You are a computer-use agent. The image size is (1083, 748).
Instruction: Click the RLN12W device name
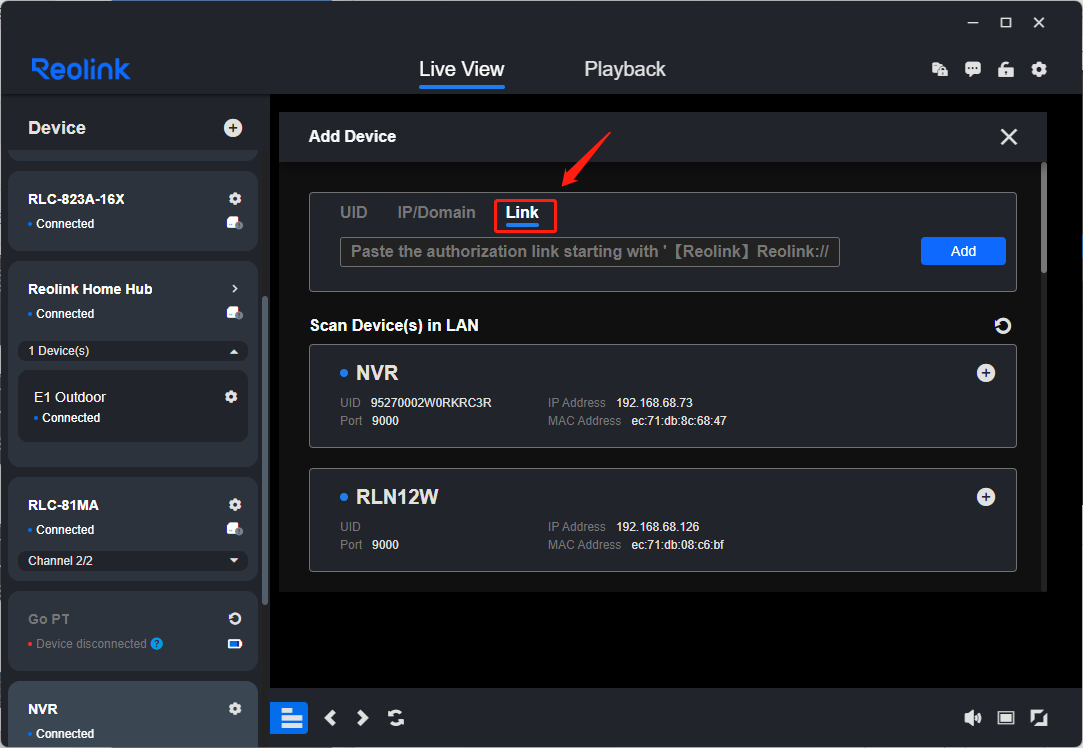click(397, 497)
